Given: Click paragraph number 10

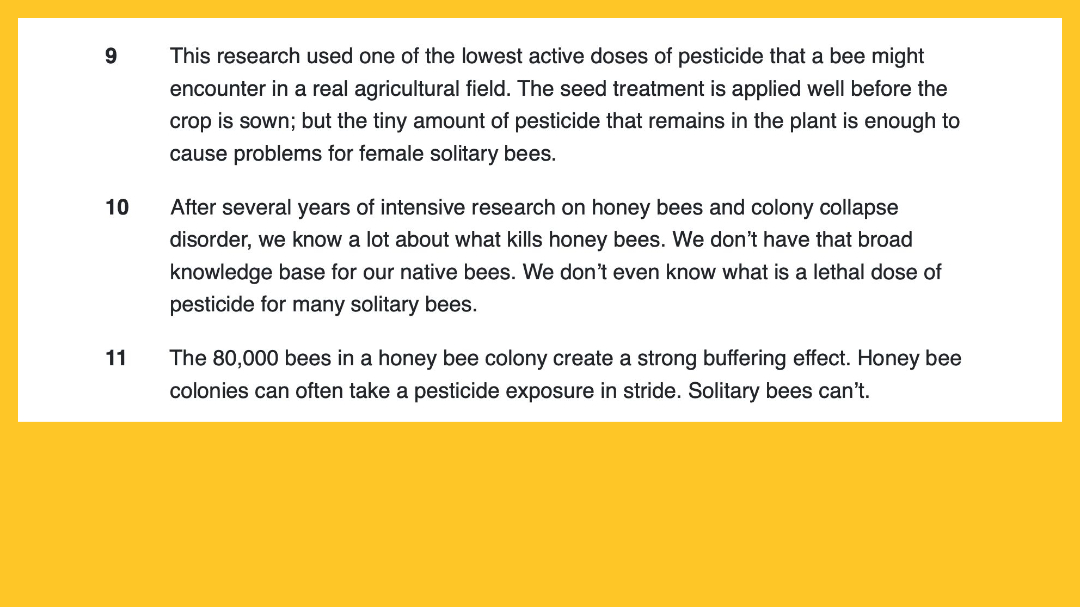Looking at the screenshot, I should pyautogui.click(x=117, y=208).
